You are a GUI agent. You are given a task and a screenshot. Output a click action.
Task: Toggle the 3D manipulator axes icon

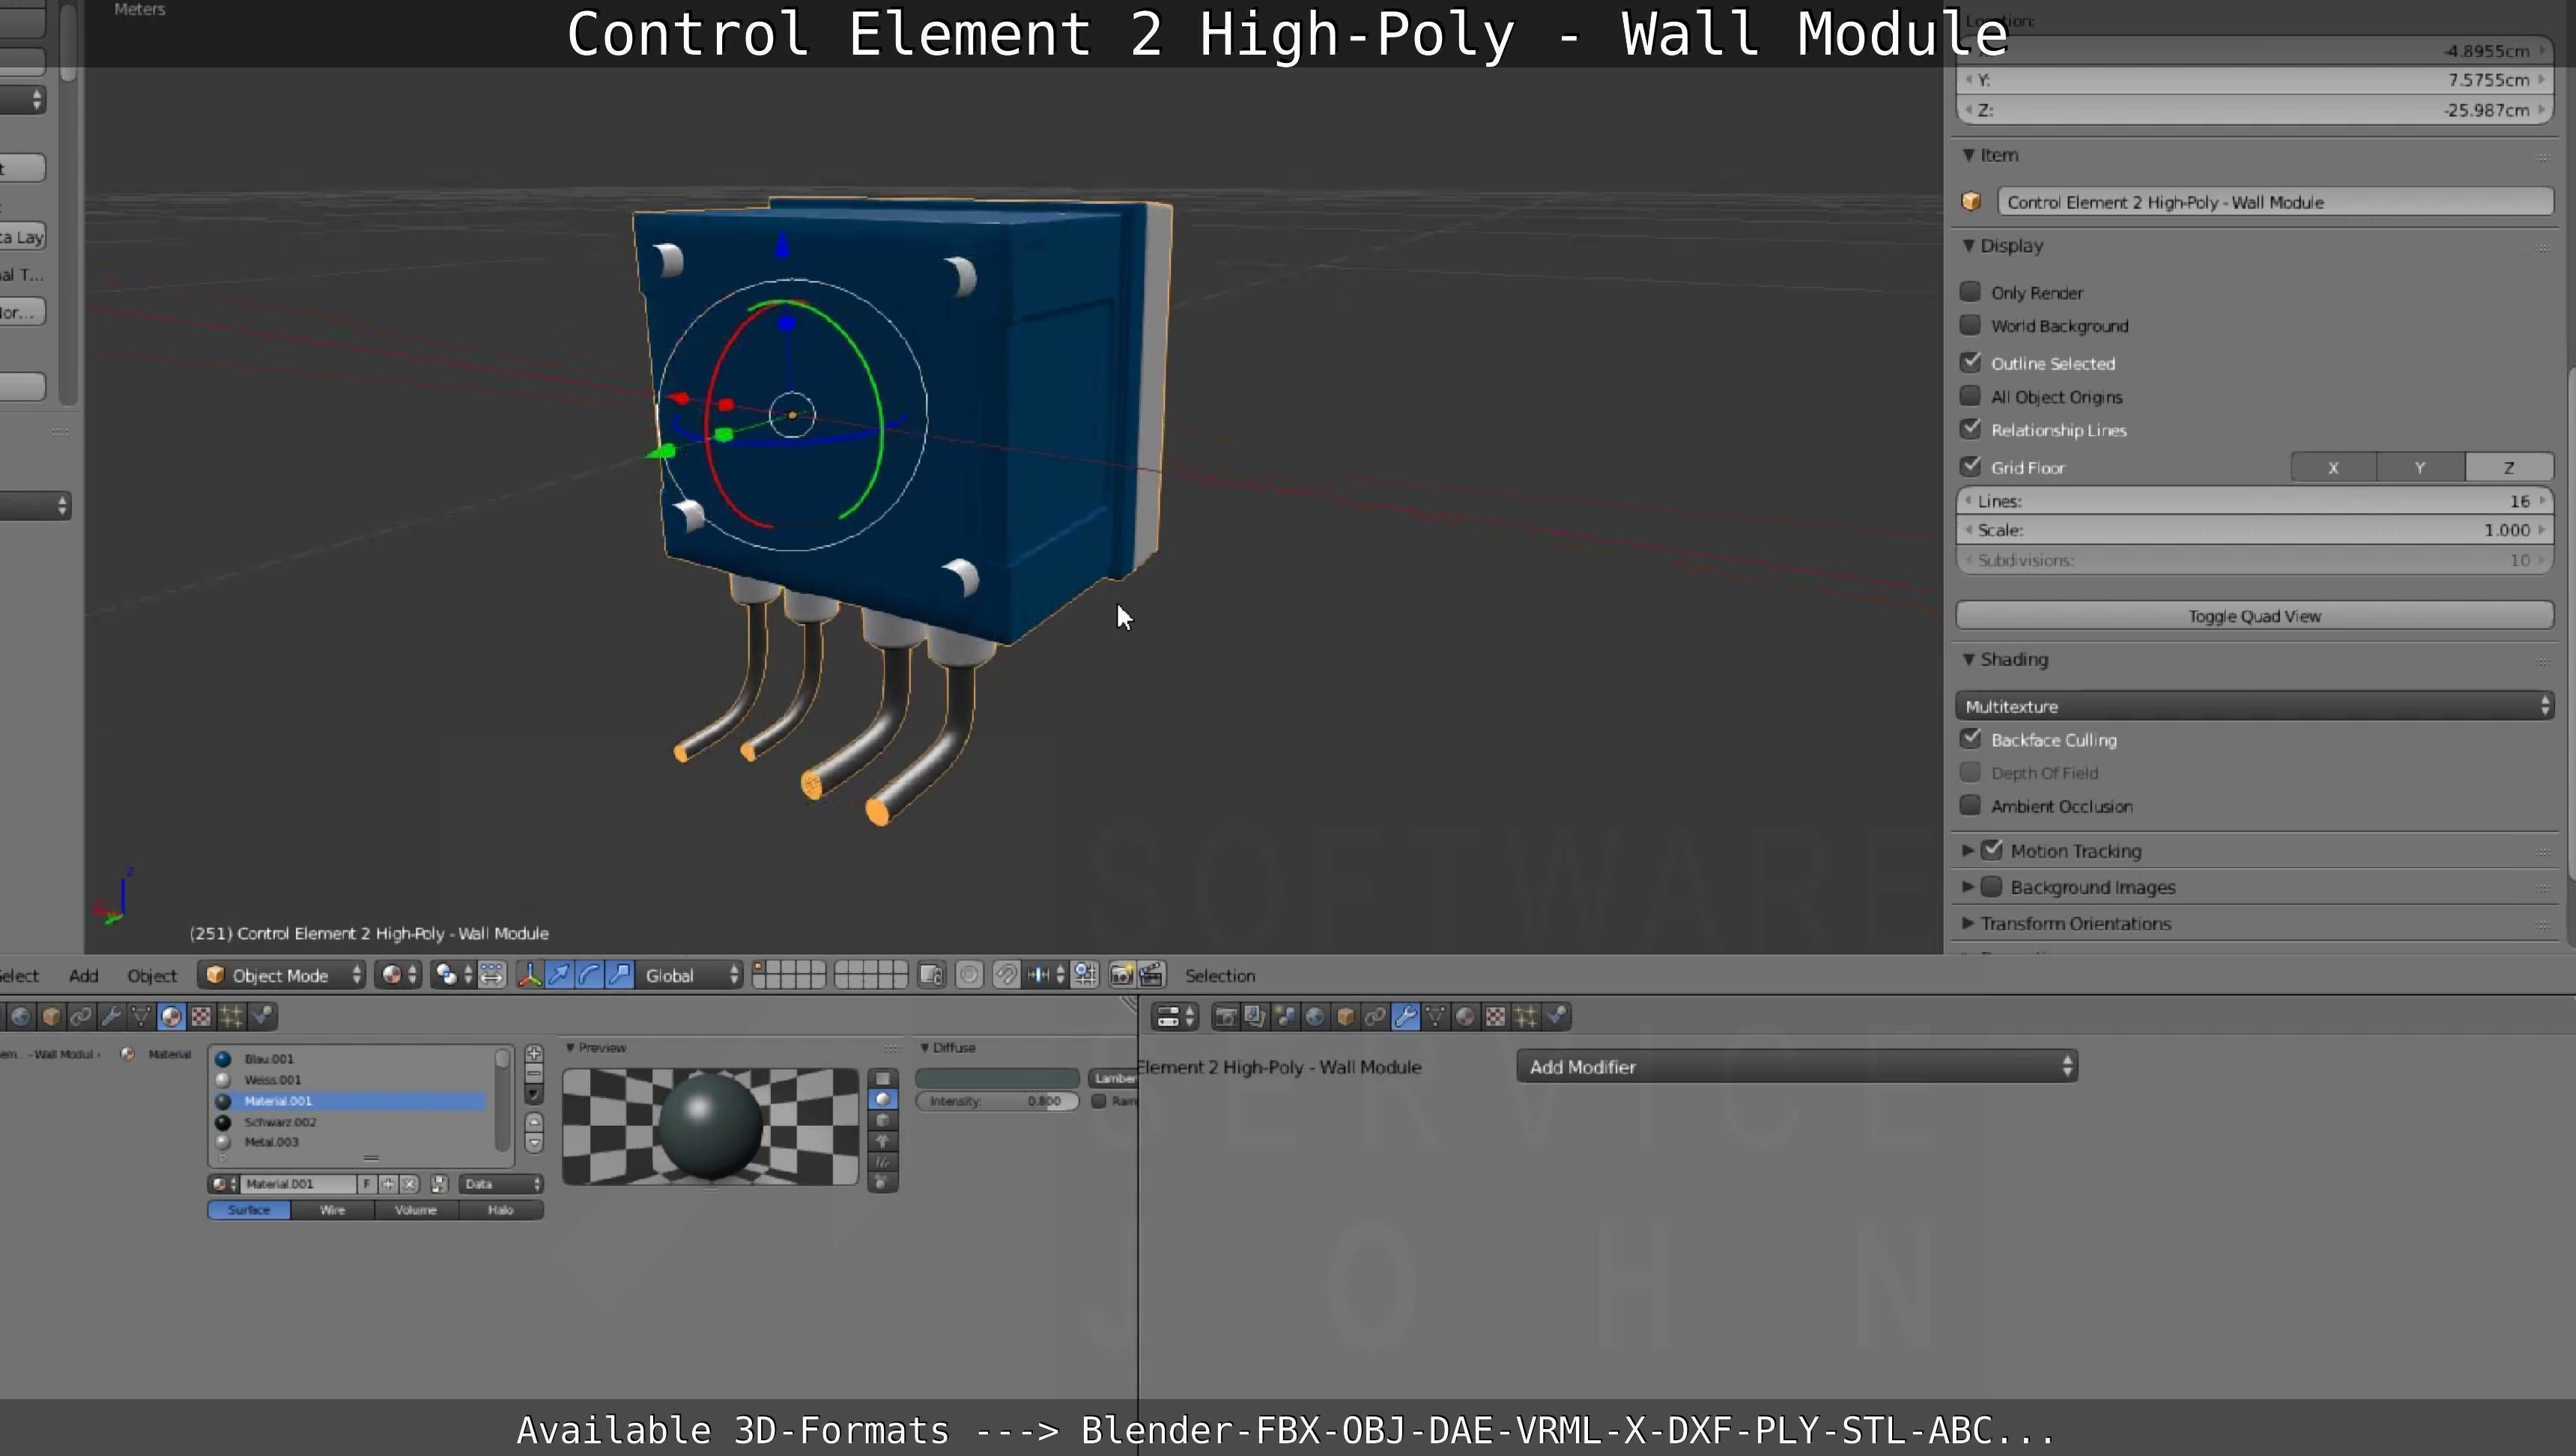pyautogui.click(x=529, y=975)
